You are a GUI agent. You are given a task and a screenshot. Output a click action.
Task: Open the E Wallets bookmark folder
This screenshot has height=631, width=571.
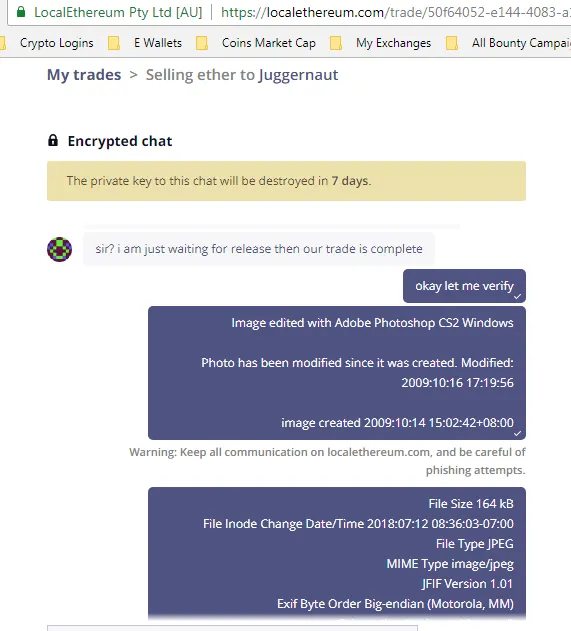158,43
